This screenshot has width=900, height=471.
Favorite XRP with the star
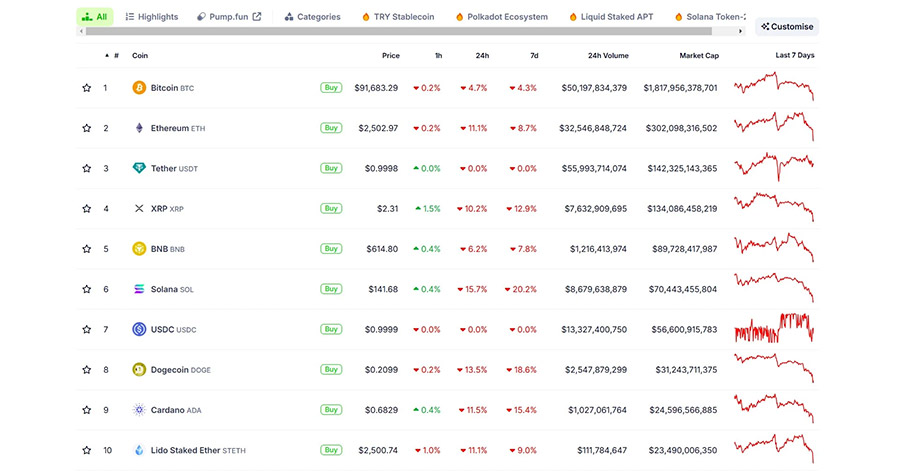click(87, 208)
